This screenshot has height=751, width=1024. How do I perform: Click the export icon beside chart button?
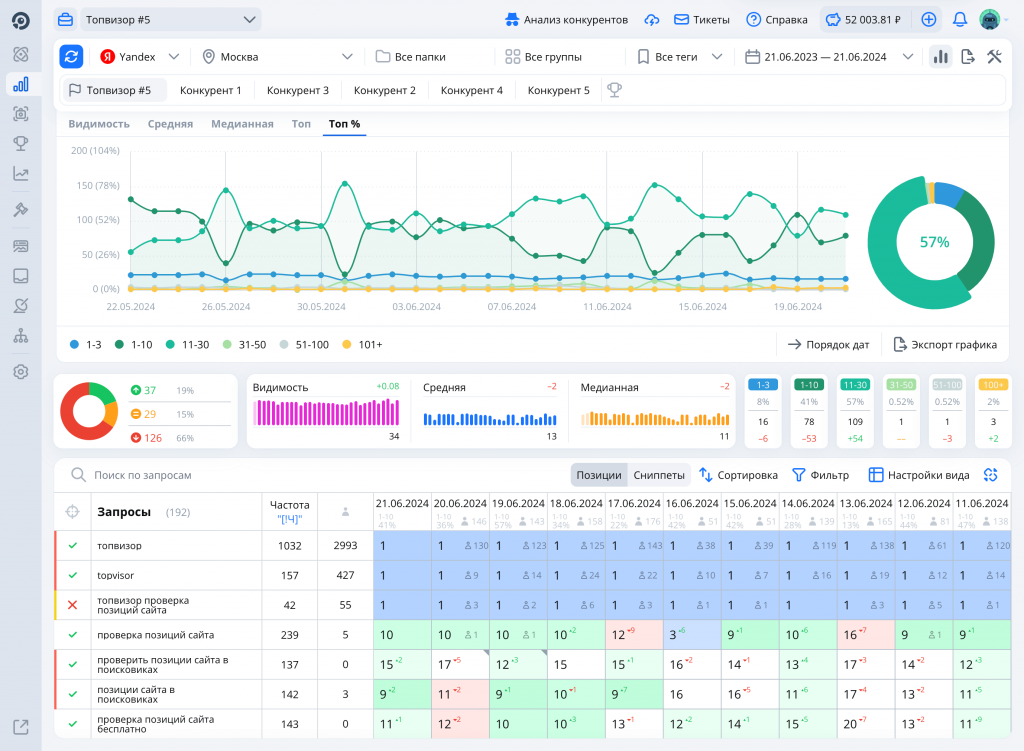tap(967, 57)
